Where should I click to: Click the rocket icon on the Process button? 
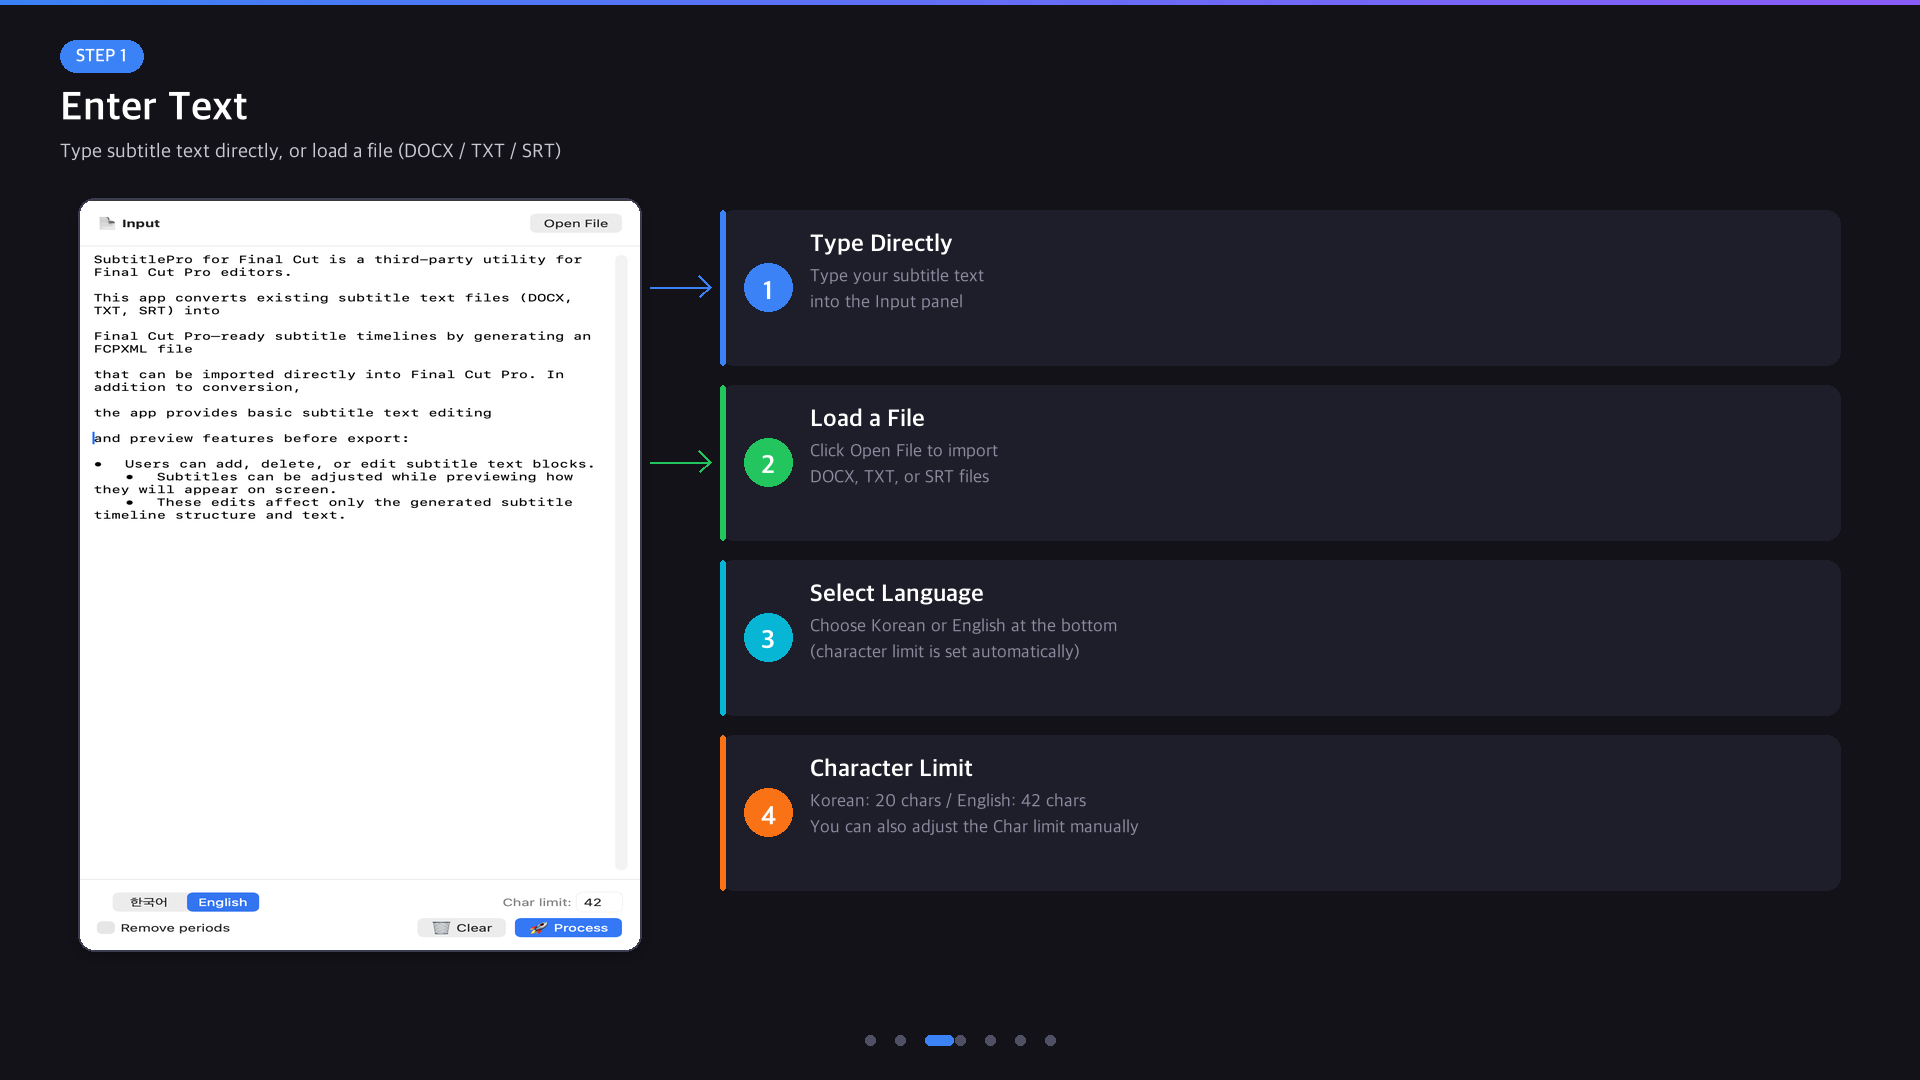pyautogui.click(x=537, y=927)
